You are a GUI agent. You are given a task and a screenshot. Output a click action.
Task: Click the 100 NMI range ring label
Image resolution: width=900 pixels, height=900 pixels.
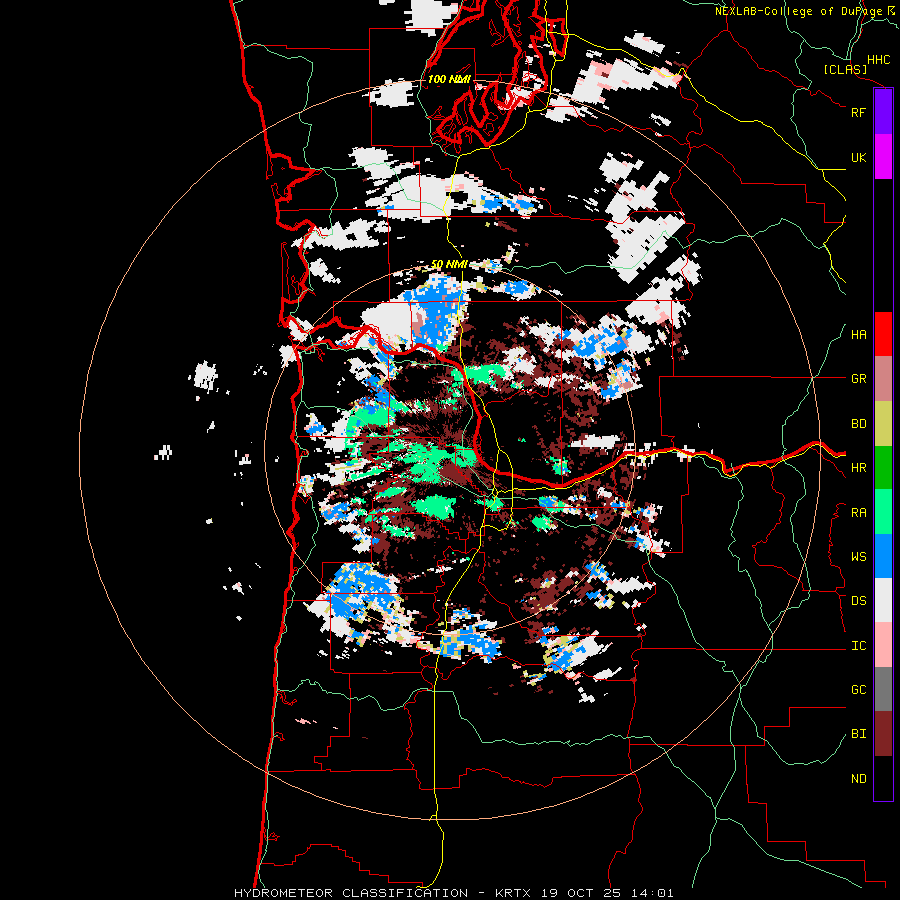pos(449,79)
